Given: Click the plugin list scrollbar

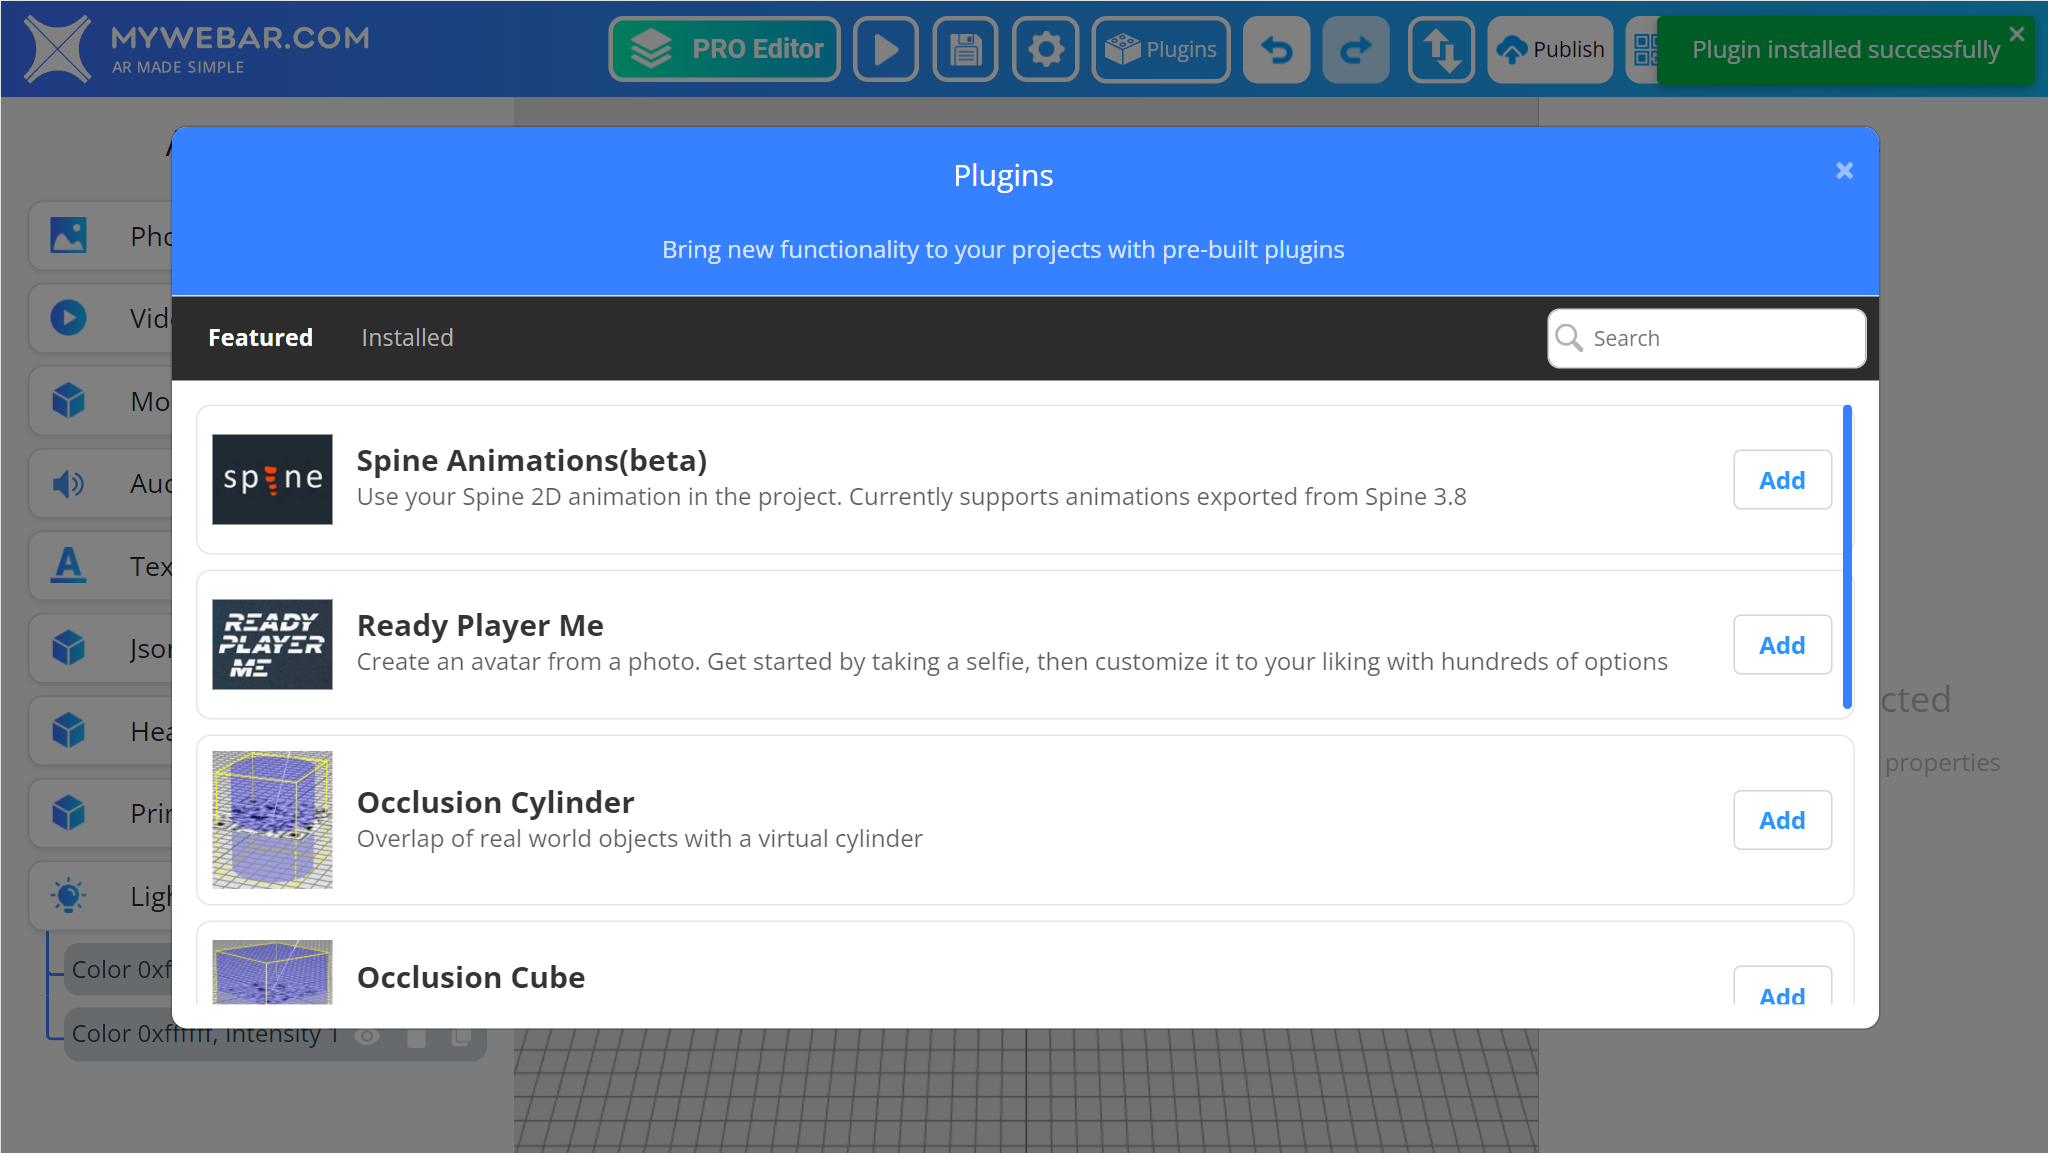Looking at the screenshot, I should click(x=1847, y=557).
